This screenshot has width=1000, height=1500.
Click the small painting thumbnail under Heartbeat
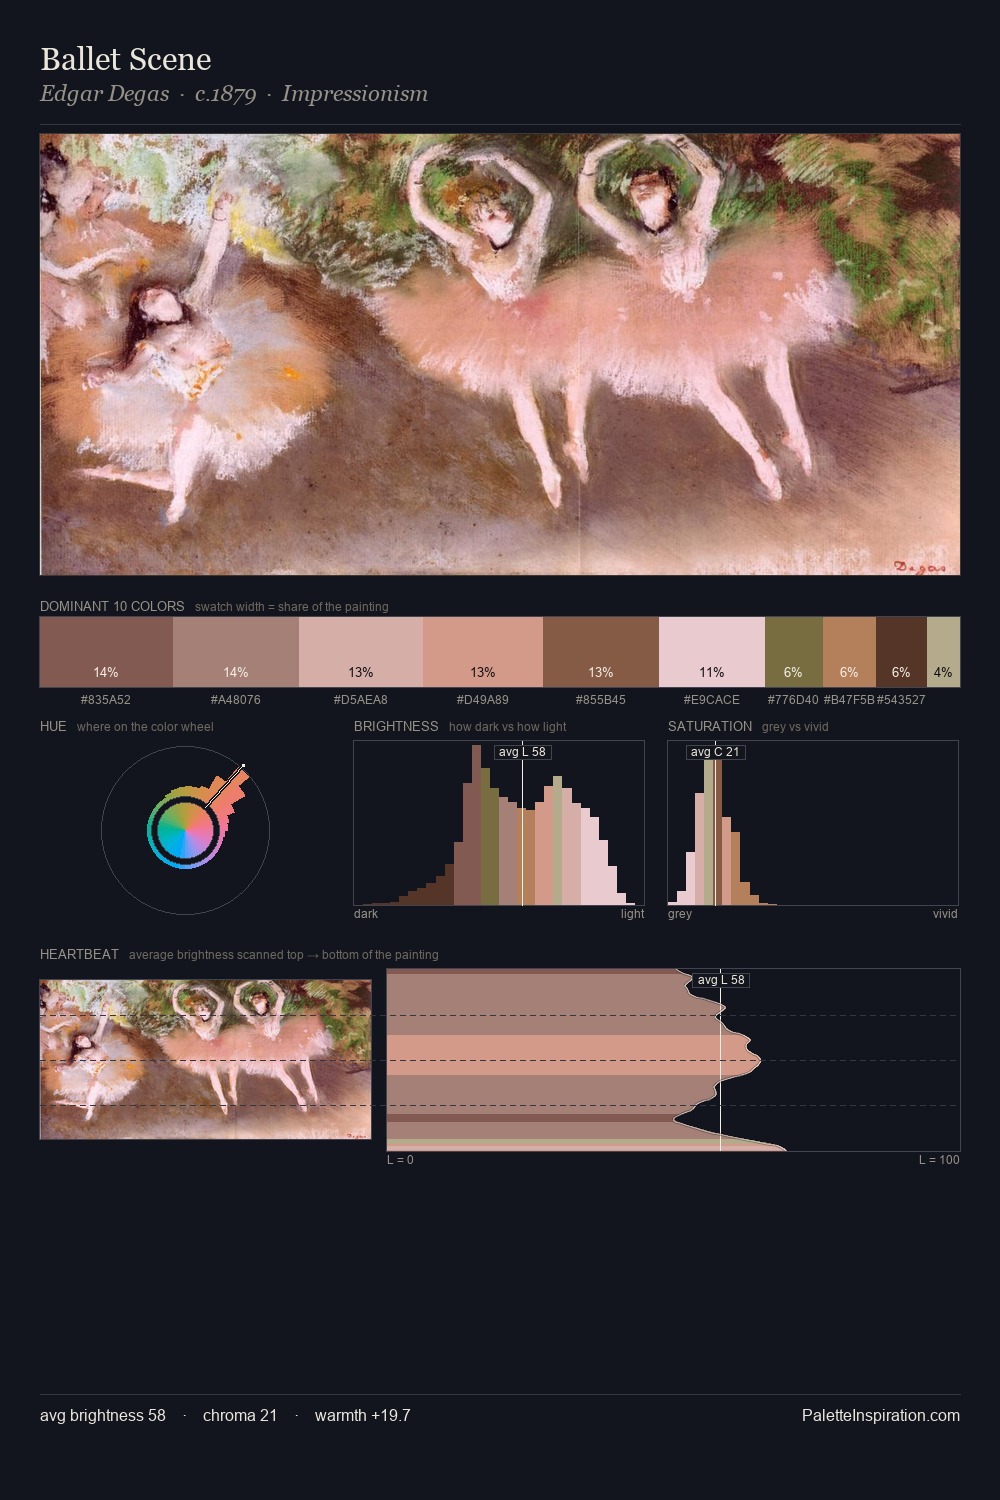[205, 1059]
